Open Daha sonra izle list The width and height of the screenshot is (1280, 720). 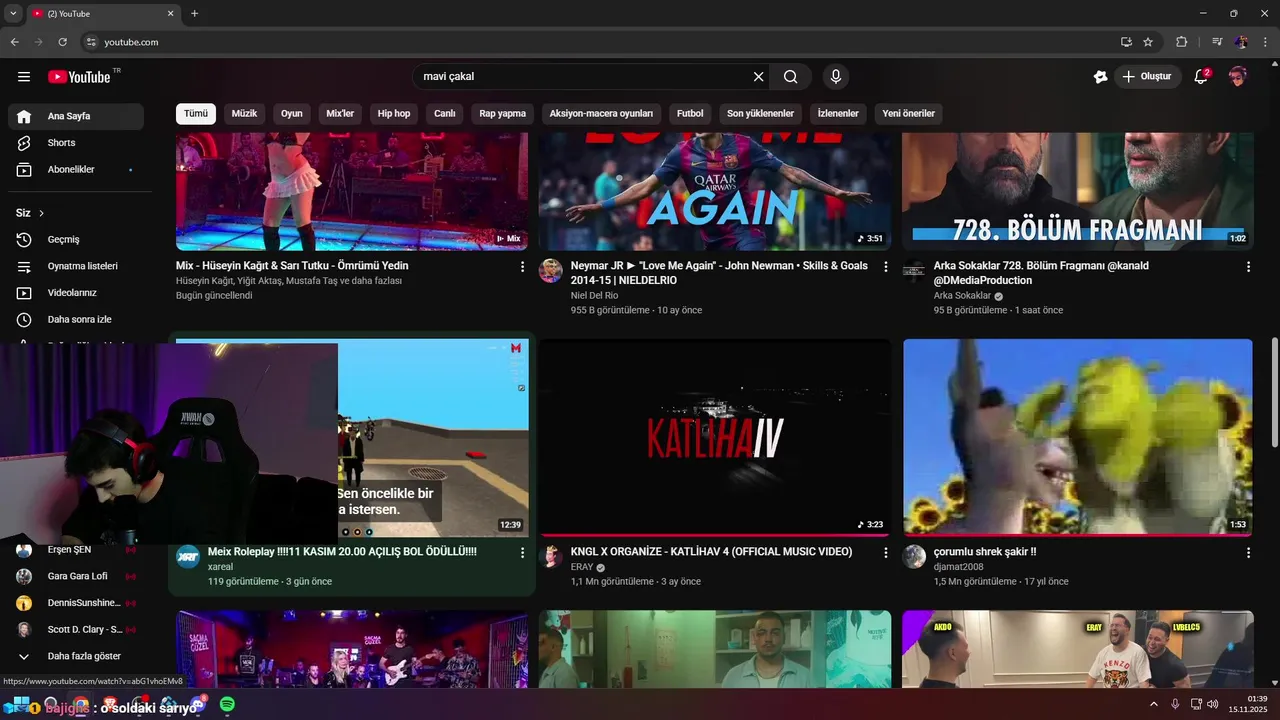coord(76,320)
